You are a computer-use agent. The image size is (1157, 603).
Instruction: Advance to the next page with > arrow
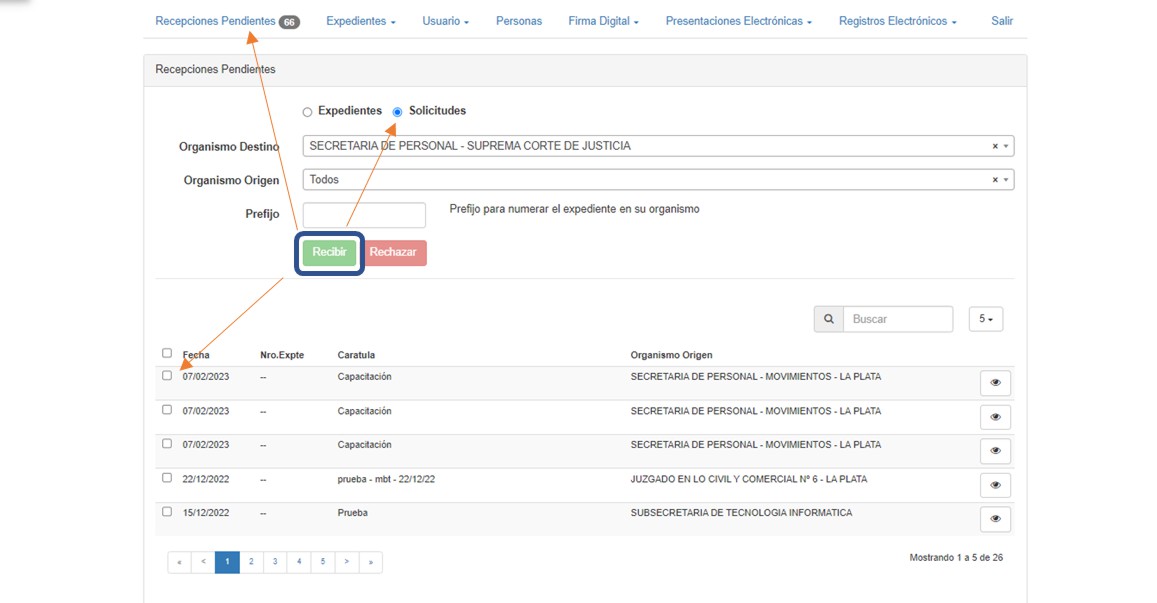[346, 562]
